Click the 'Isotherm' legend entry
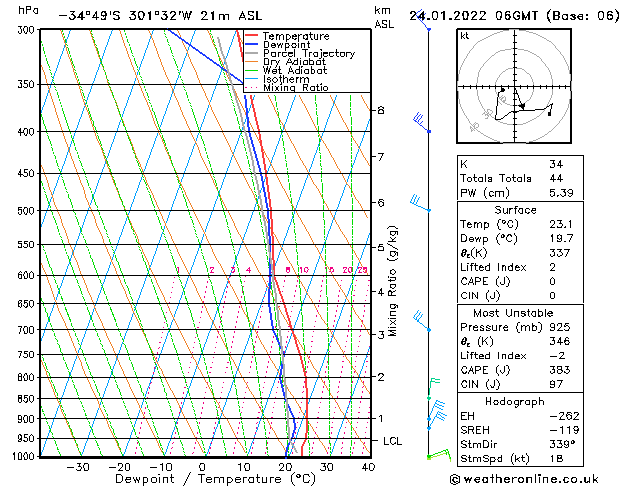 coord(286,79)
